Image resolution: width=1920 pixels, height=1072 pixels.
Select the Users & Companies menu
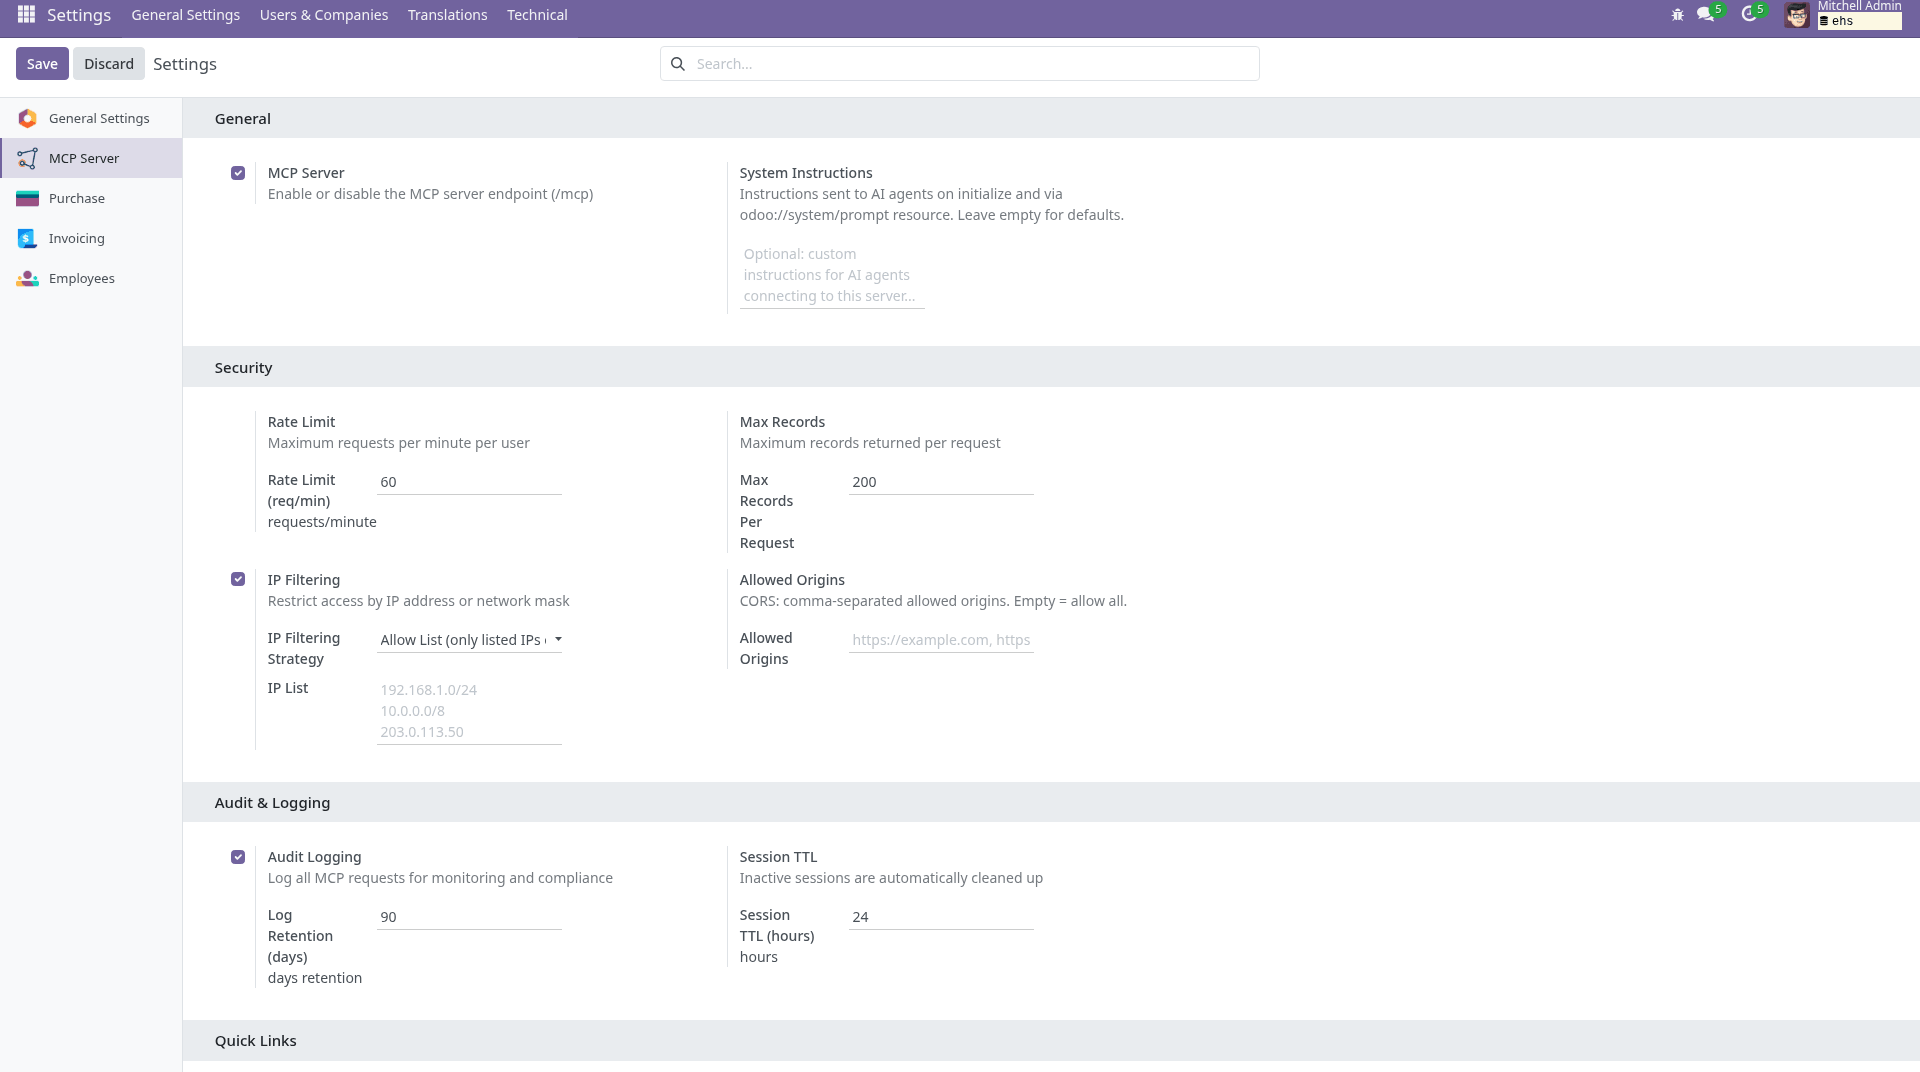[x=323, y=15]
